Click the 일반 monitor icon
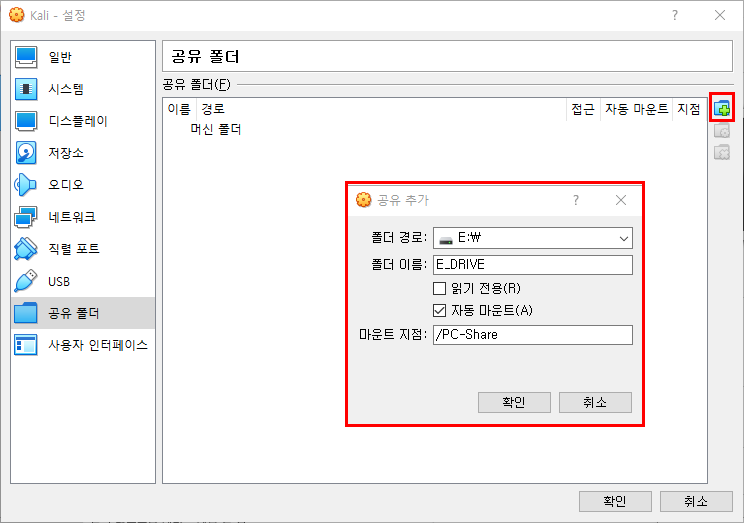The height and width of the screenshot is (523, 744). (x=26, y=57)
